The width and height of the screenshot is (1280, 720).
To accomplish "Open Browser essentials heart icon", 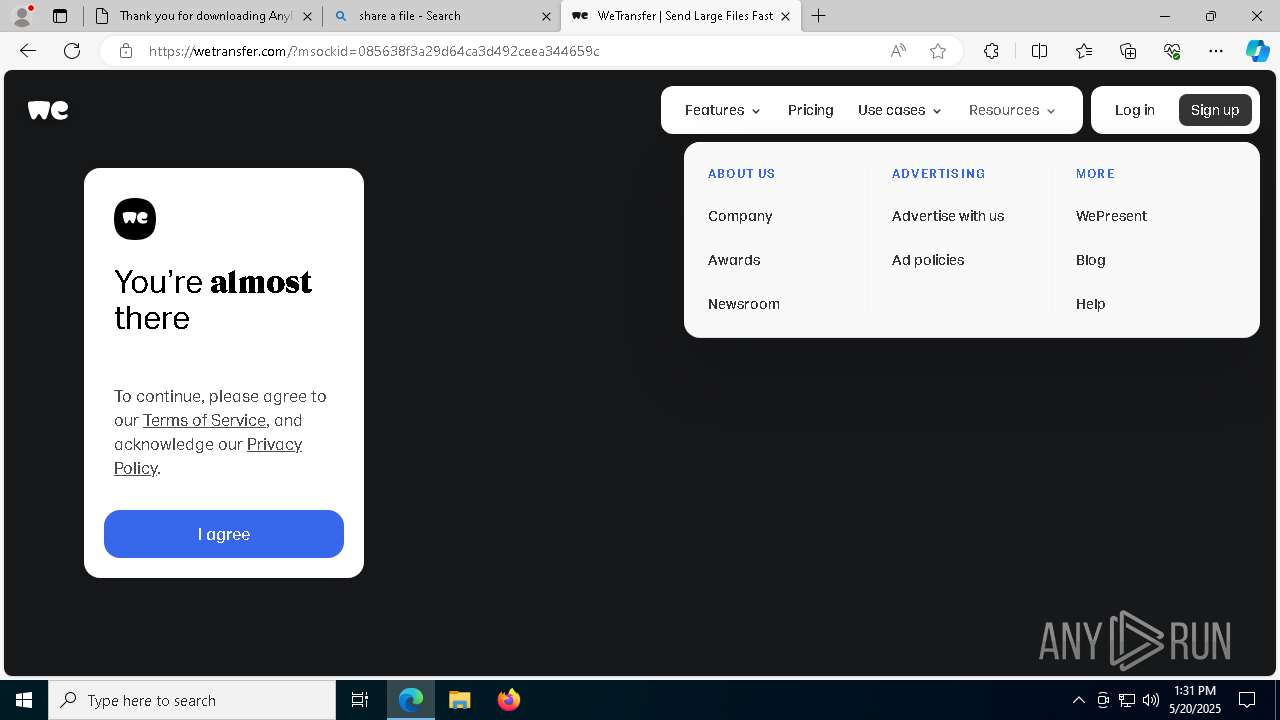I will click(1172, 51).
